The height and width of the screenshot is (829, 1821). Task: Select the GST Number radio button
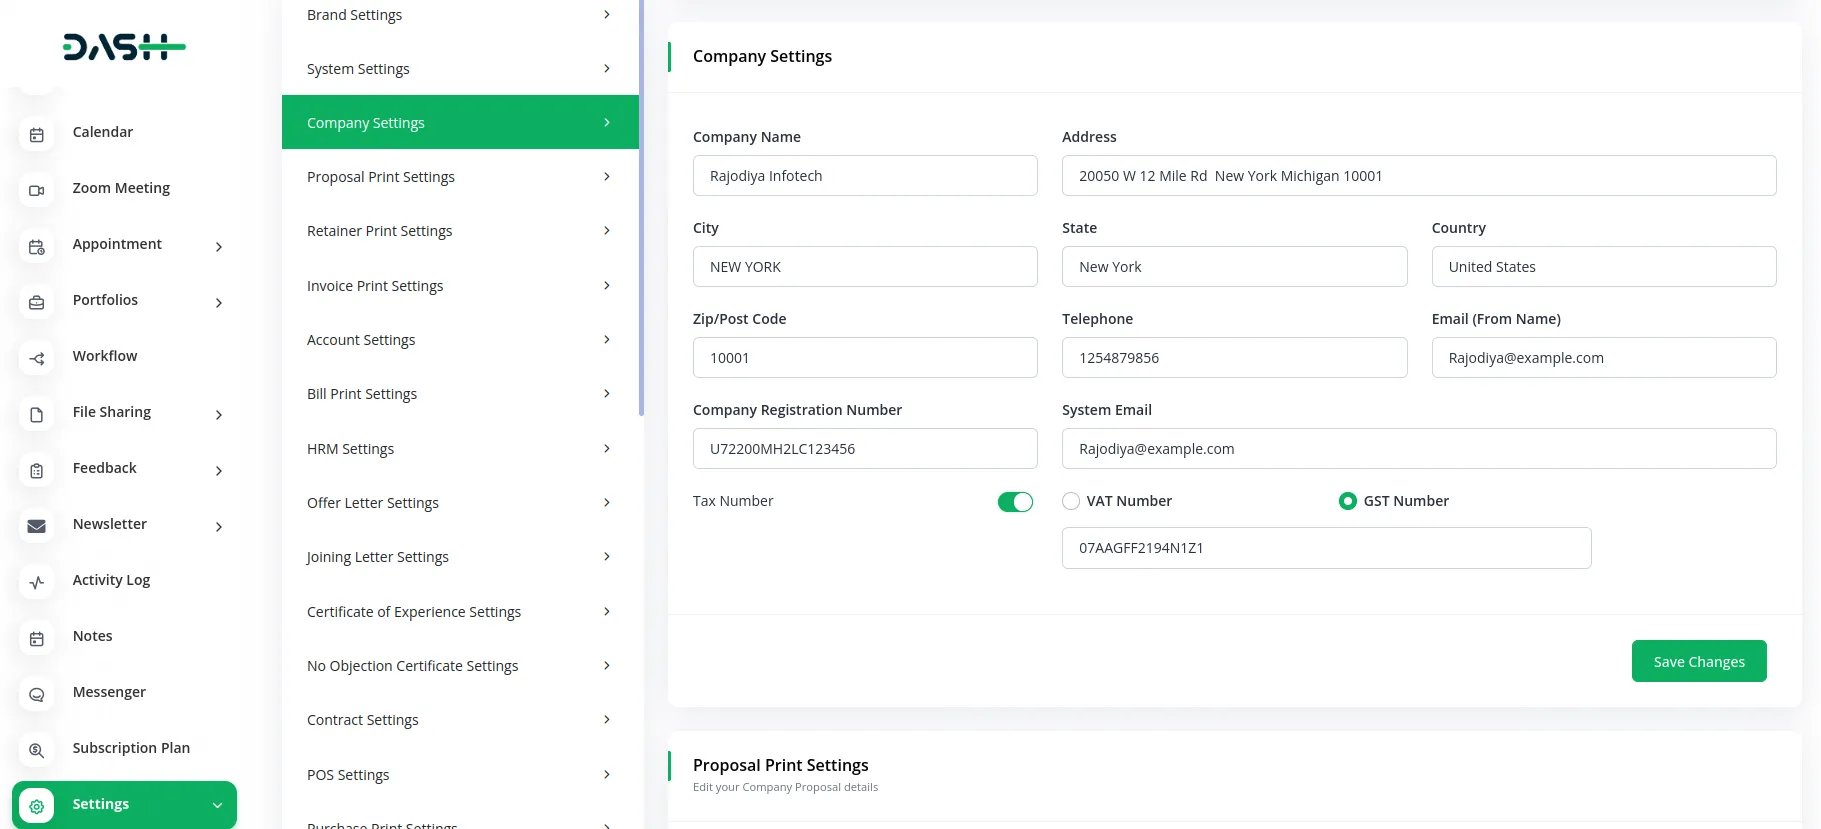point(1347,501)
